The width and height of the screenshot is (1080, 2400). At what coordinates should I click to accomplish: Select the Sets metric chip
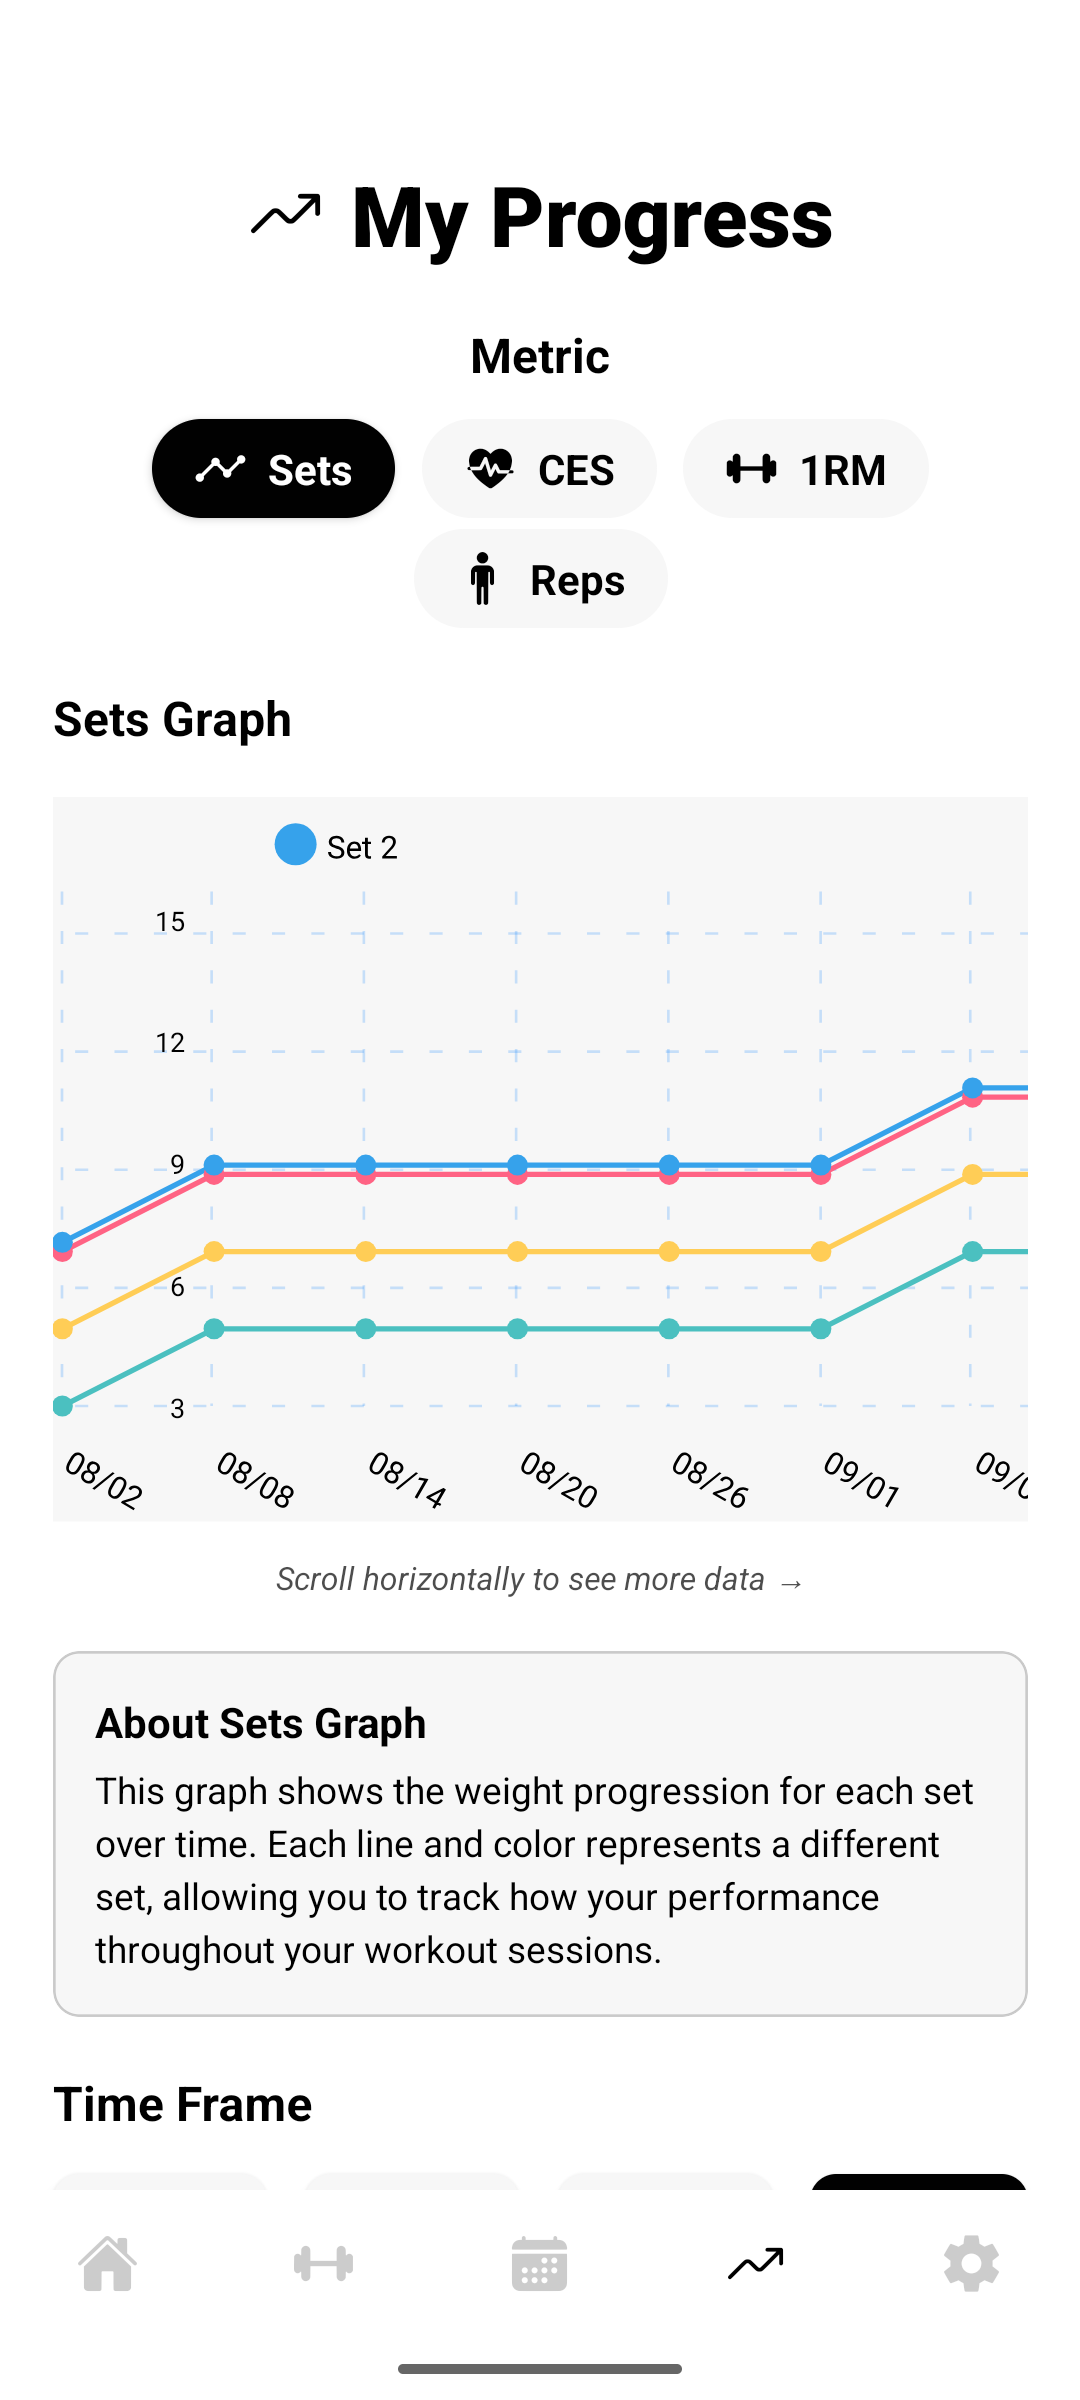(x=273, y=469)
